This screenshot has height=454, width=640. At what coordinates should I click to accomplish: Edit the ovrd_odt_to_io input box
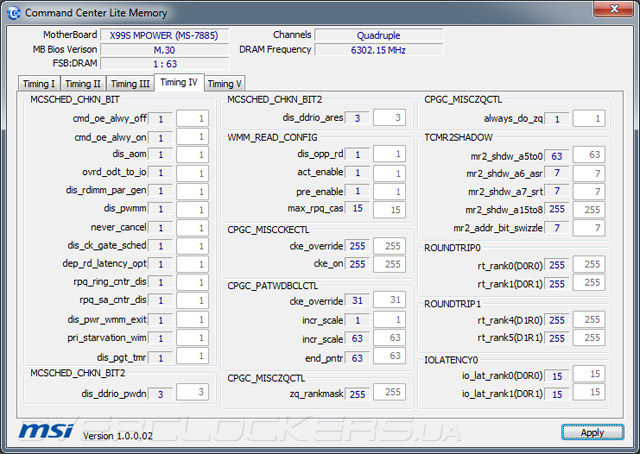193,173
